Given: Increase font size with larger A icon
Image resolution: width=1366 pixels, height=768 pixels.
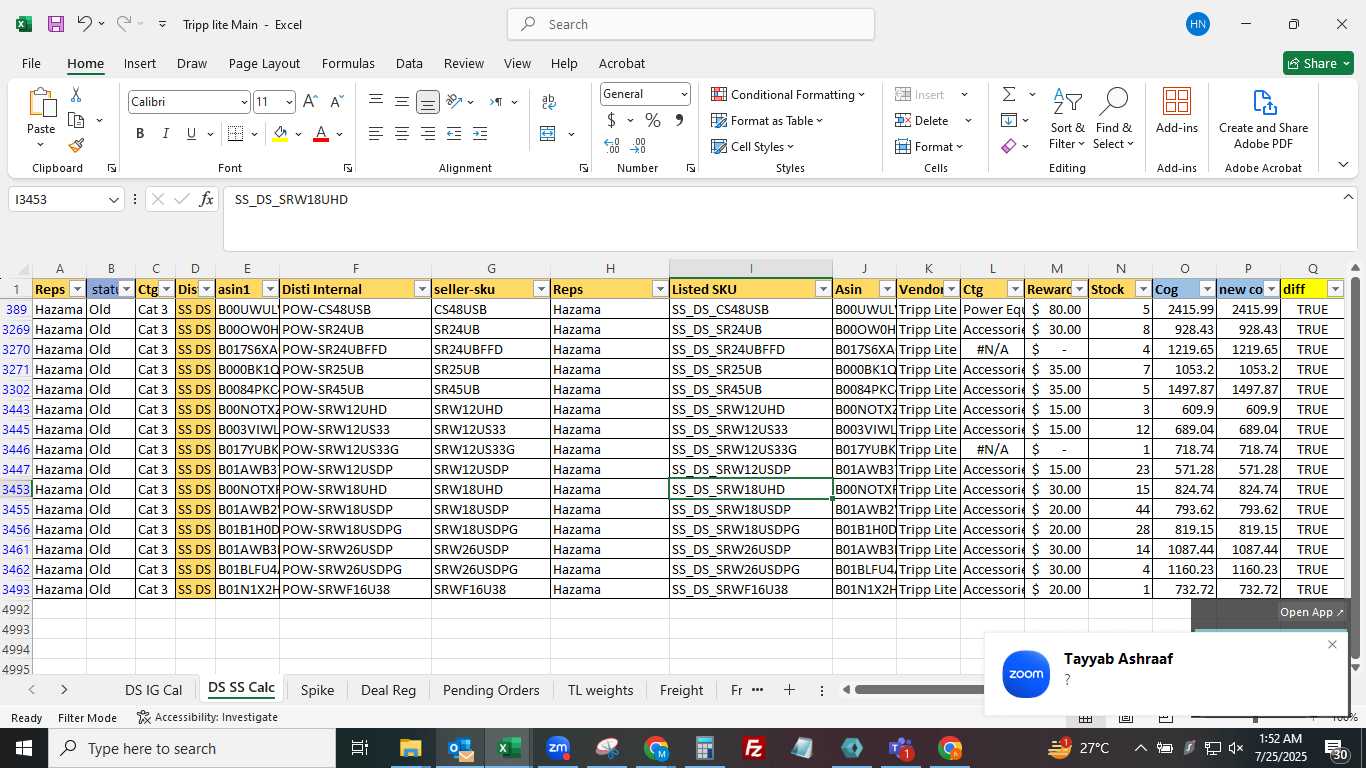Looking at the screenshot, I should click(x=310, y=102).
